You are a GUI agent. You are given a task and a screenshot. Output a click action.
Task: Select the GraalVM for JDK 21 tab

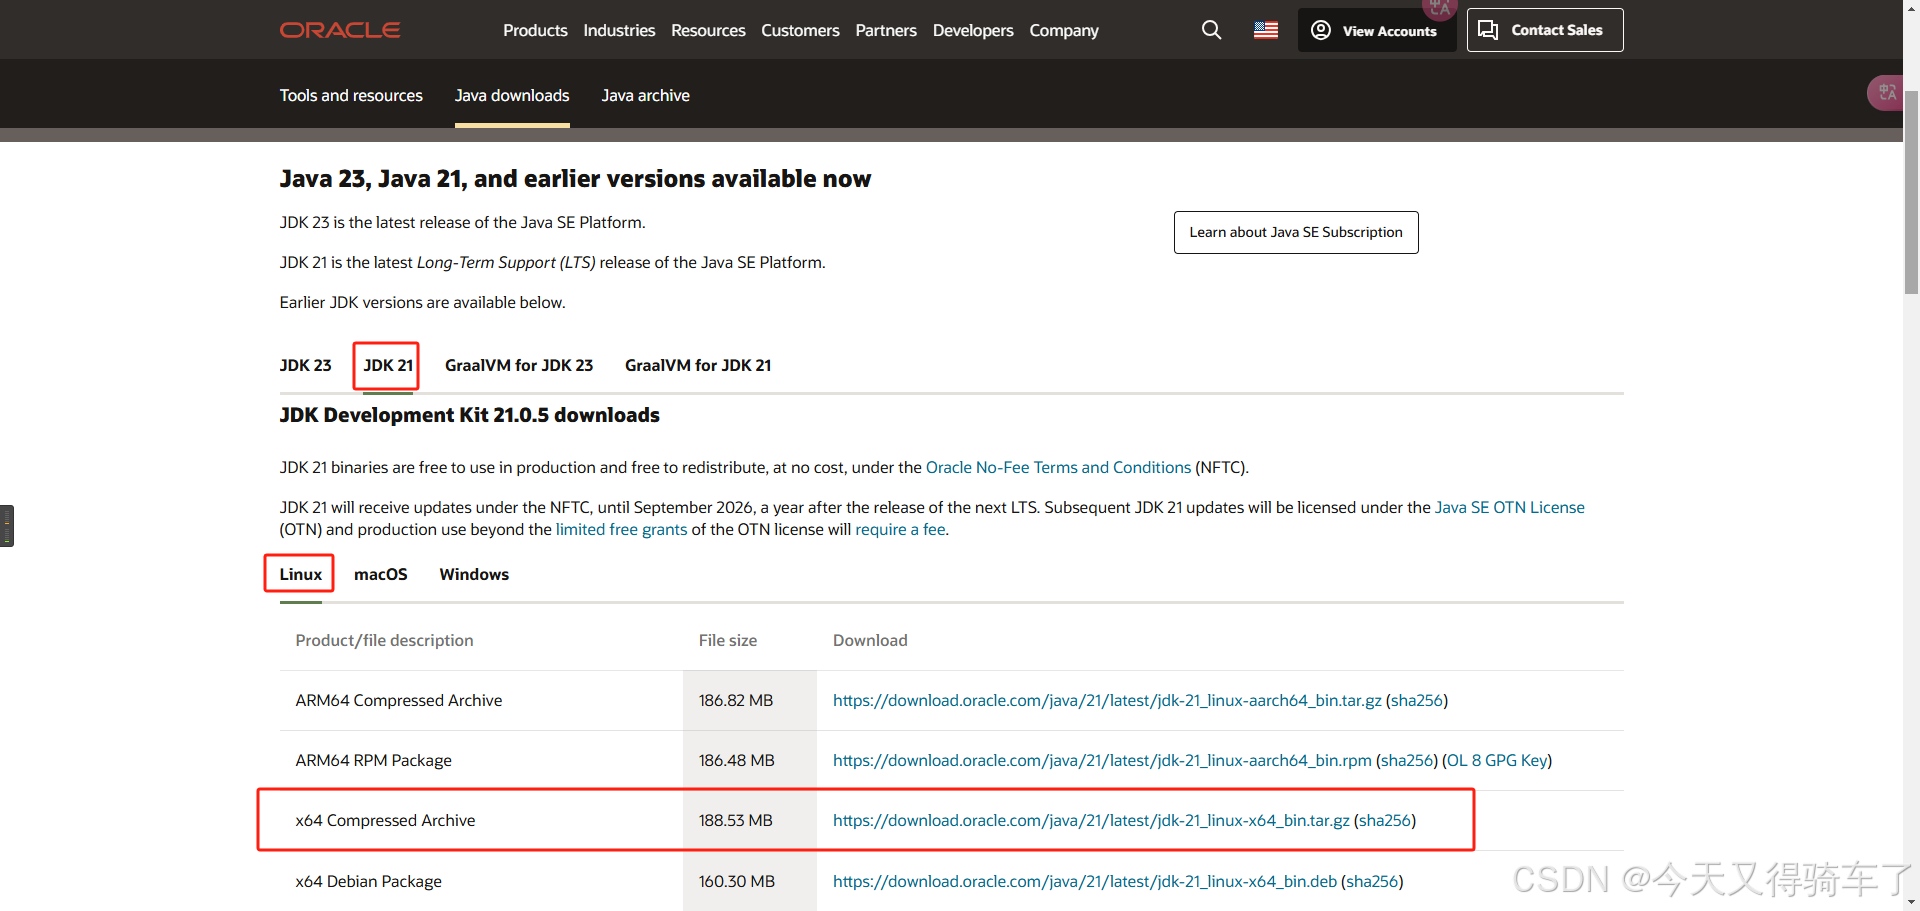(x=697, y=365)
